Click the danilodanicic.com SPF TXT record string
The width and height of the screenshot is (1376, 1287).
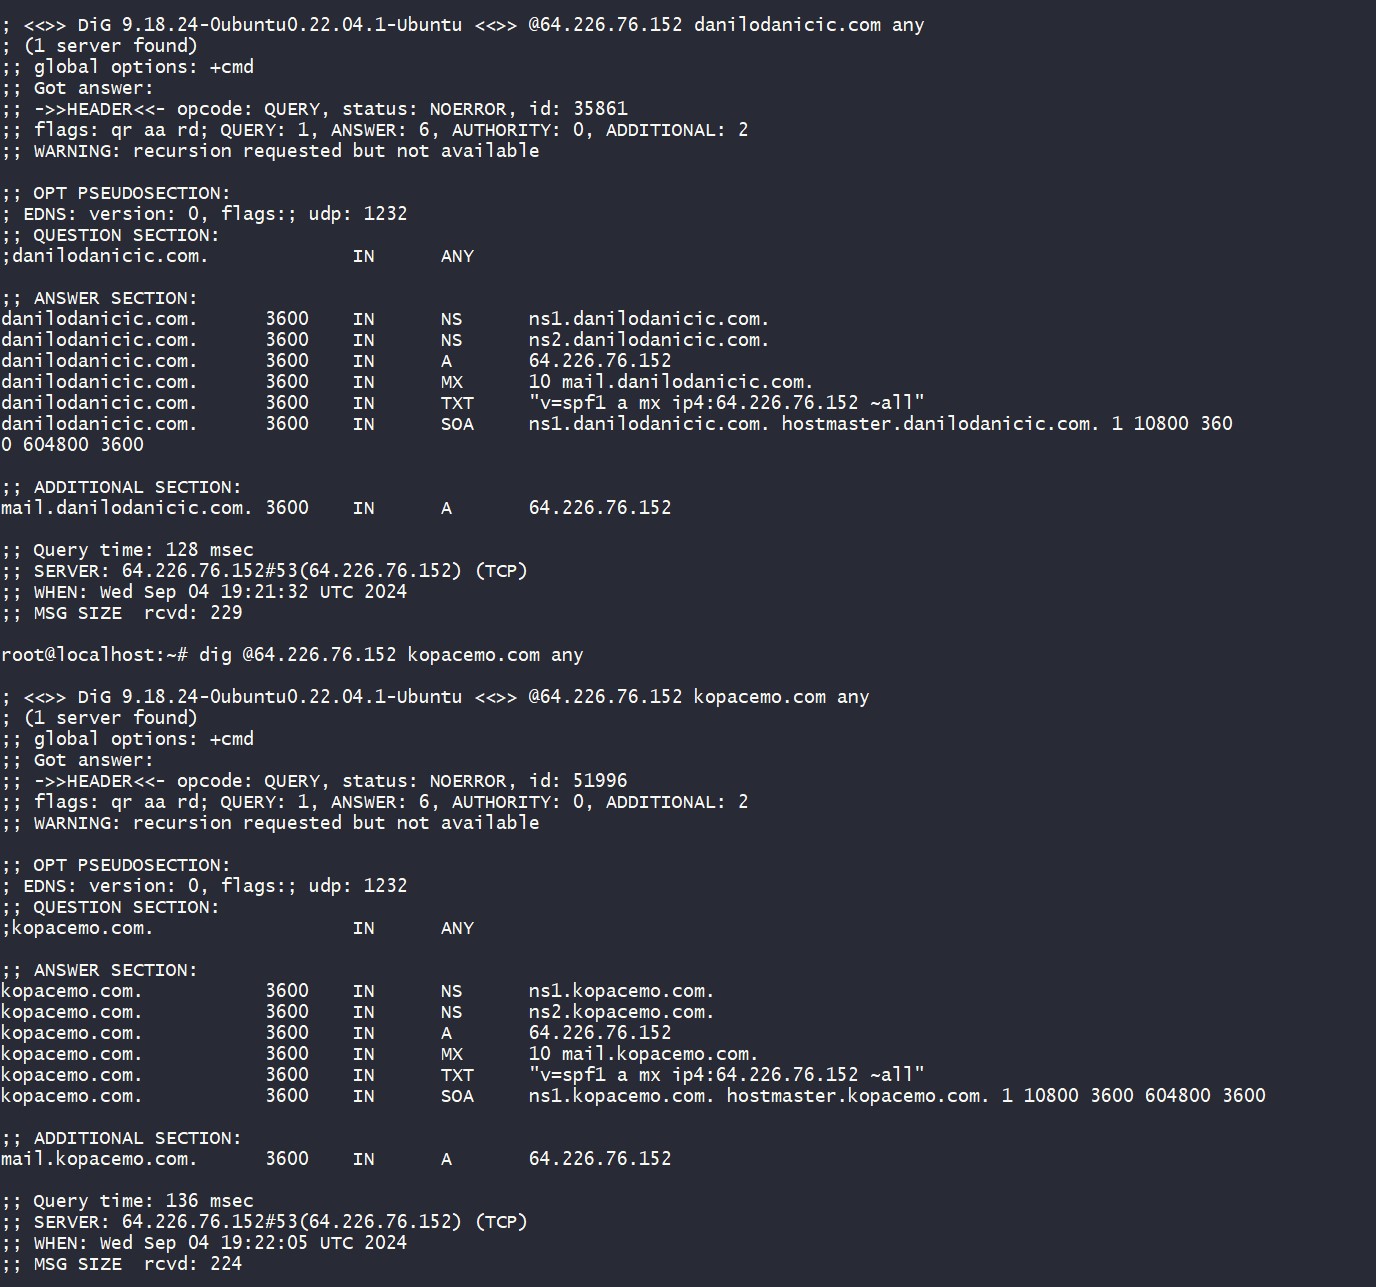(727, 403)
